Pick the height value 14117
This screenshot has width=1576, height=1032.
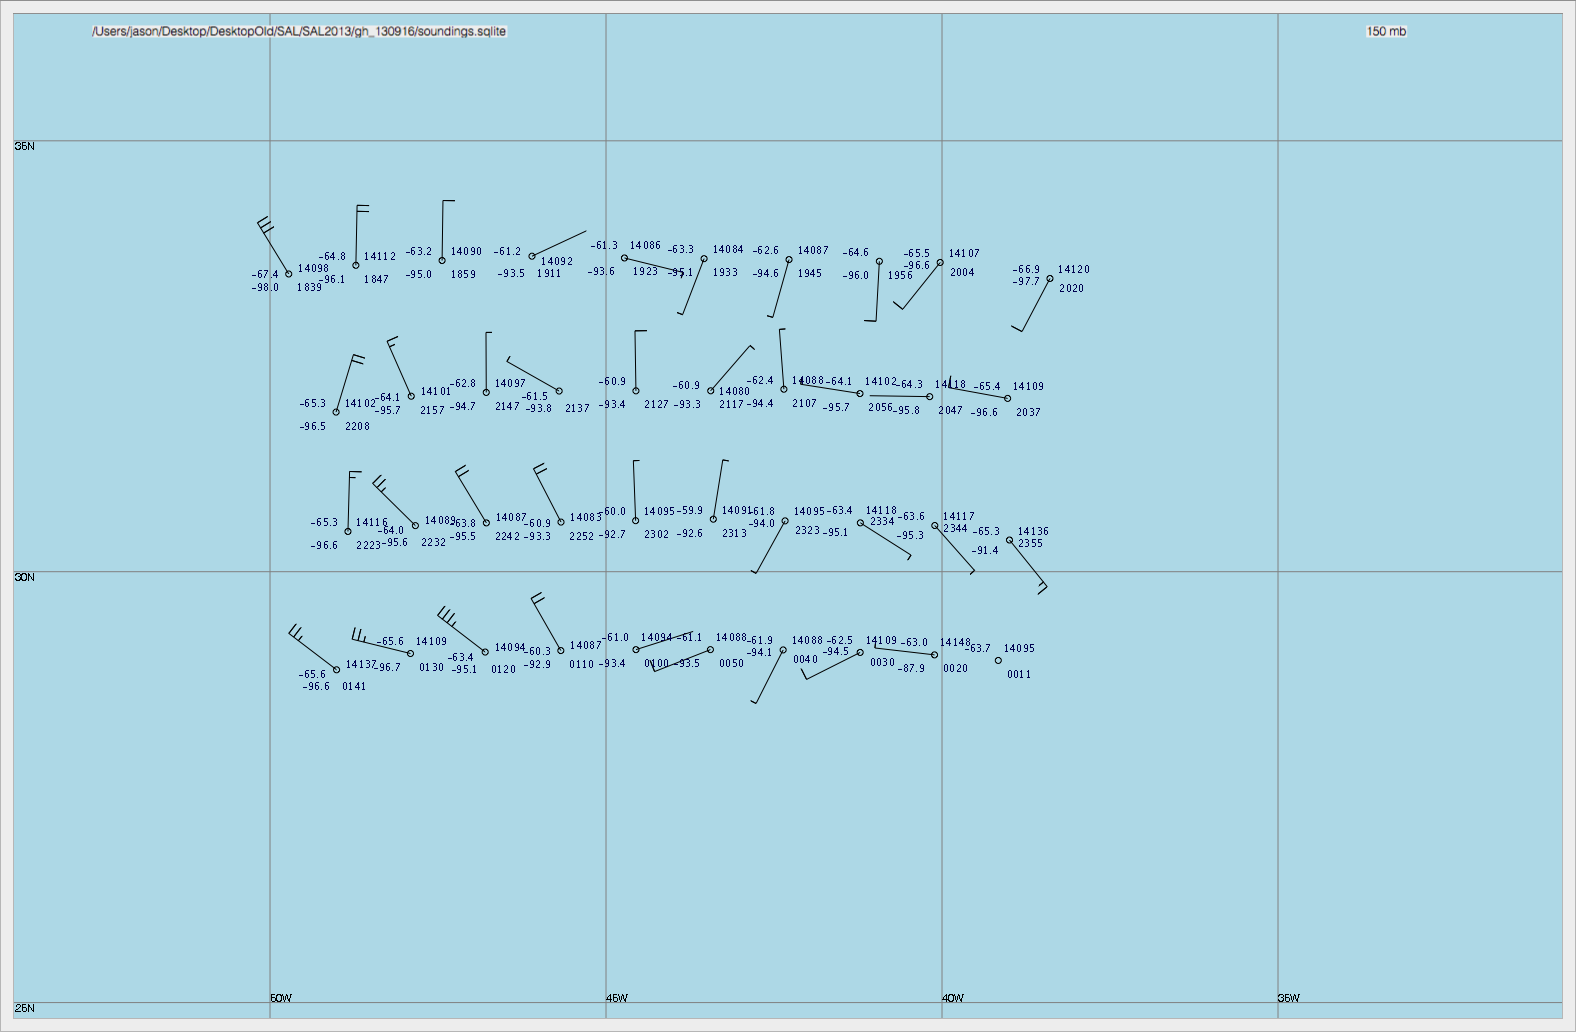(x=958, y=517)
